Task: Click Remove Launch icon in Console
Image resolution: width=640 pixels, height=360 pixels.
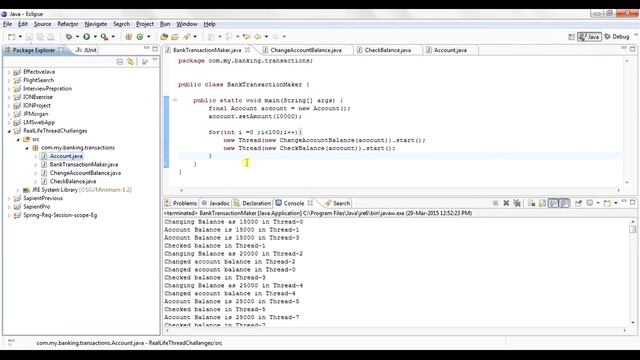Action: (506, 203)
